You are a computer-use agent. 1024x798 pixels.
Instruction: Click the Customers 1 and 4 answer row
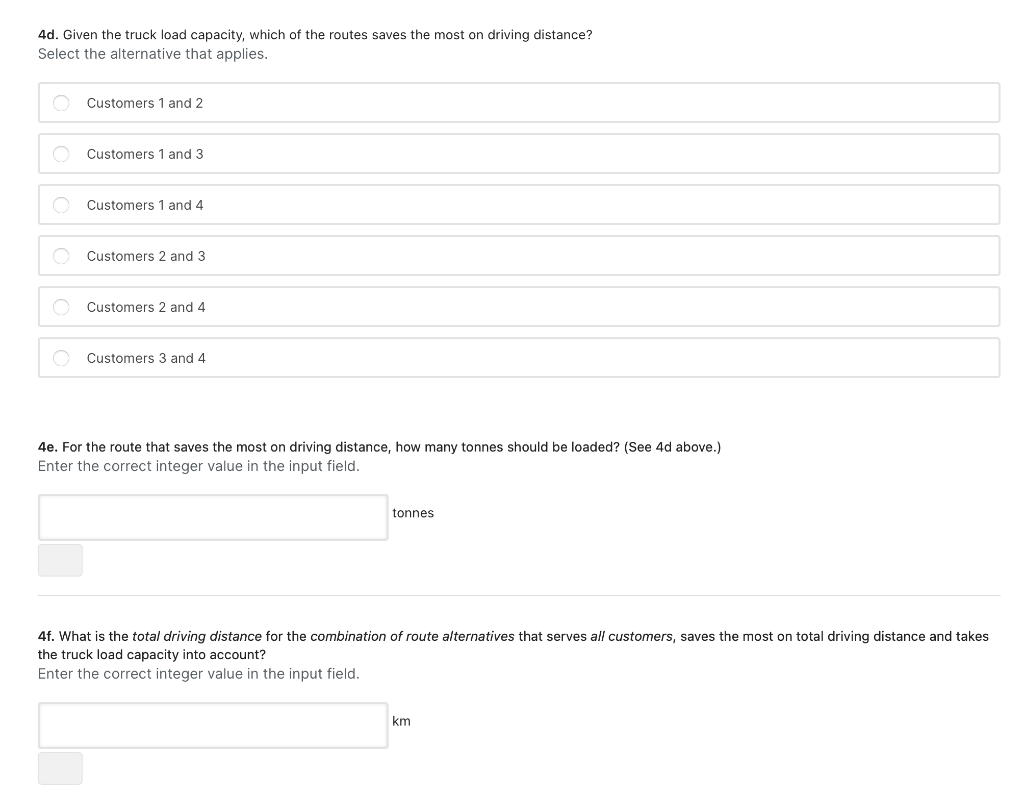400,204
